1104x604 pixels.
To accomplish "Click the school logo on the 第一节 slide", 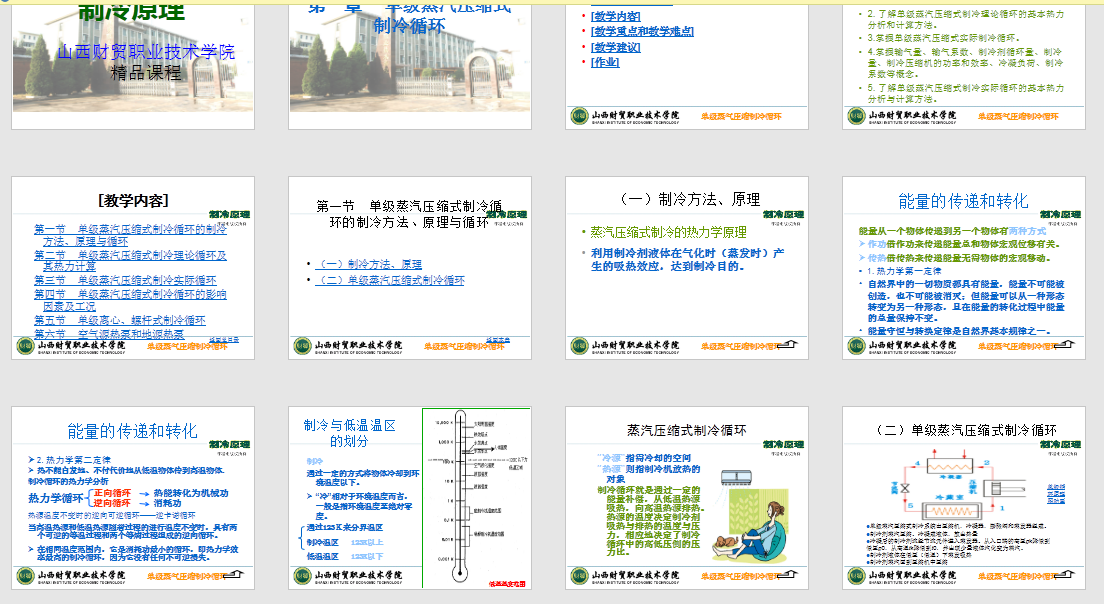I will (x=302, y=346).
